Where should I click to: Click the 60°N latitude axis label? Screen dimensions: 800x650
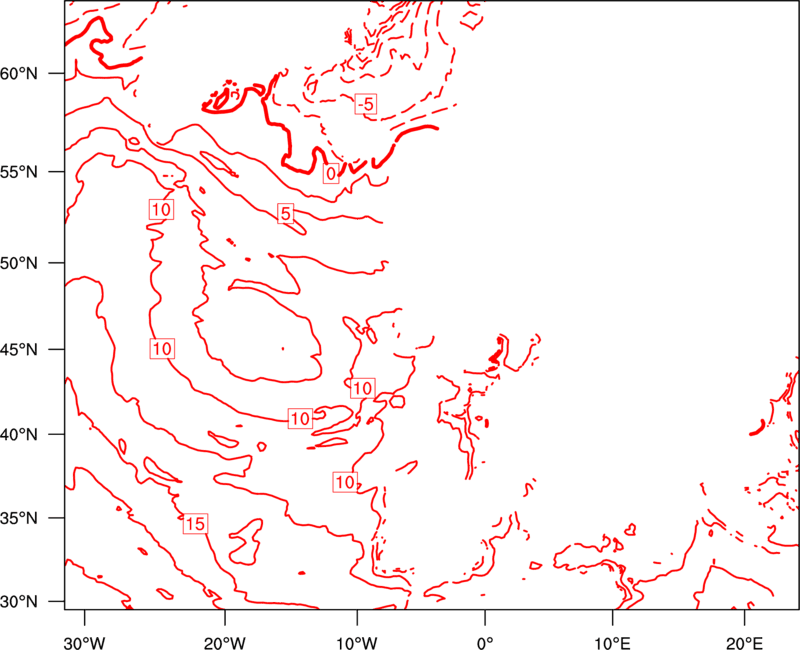point(19,74)
